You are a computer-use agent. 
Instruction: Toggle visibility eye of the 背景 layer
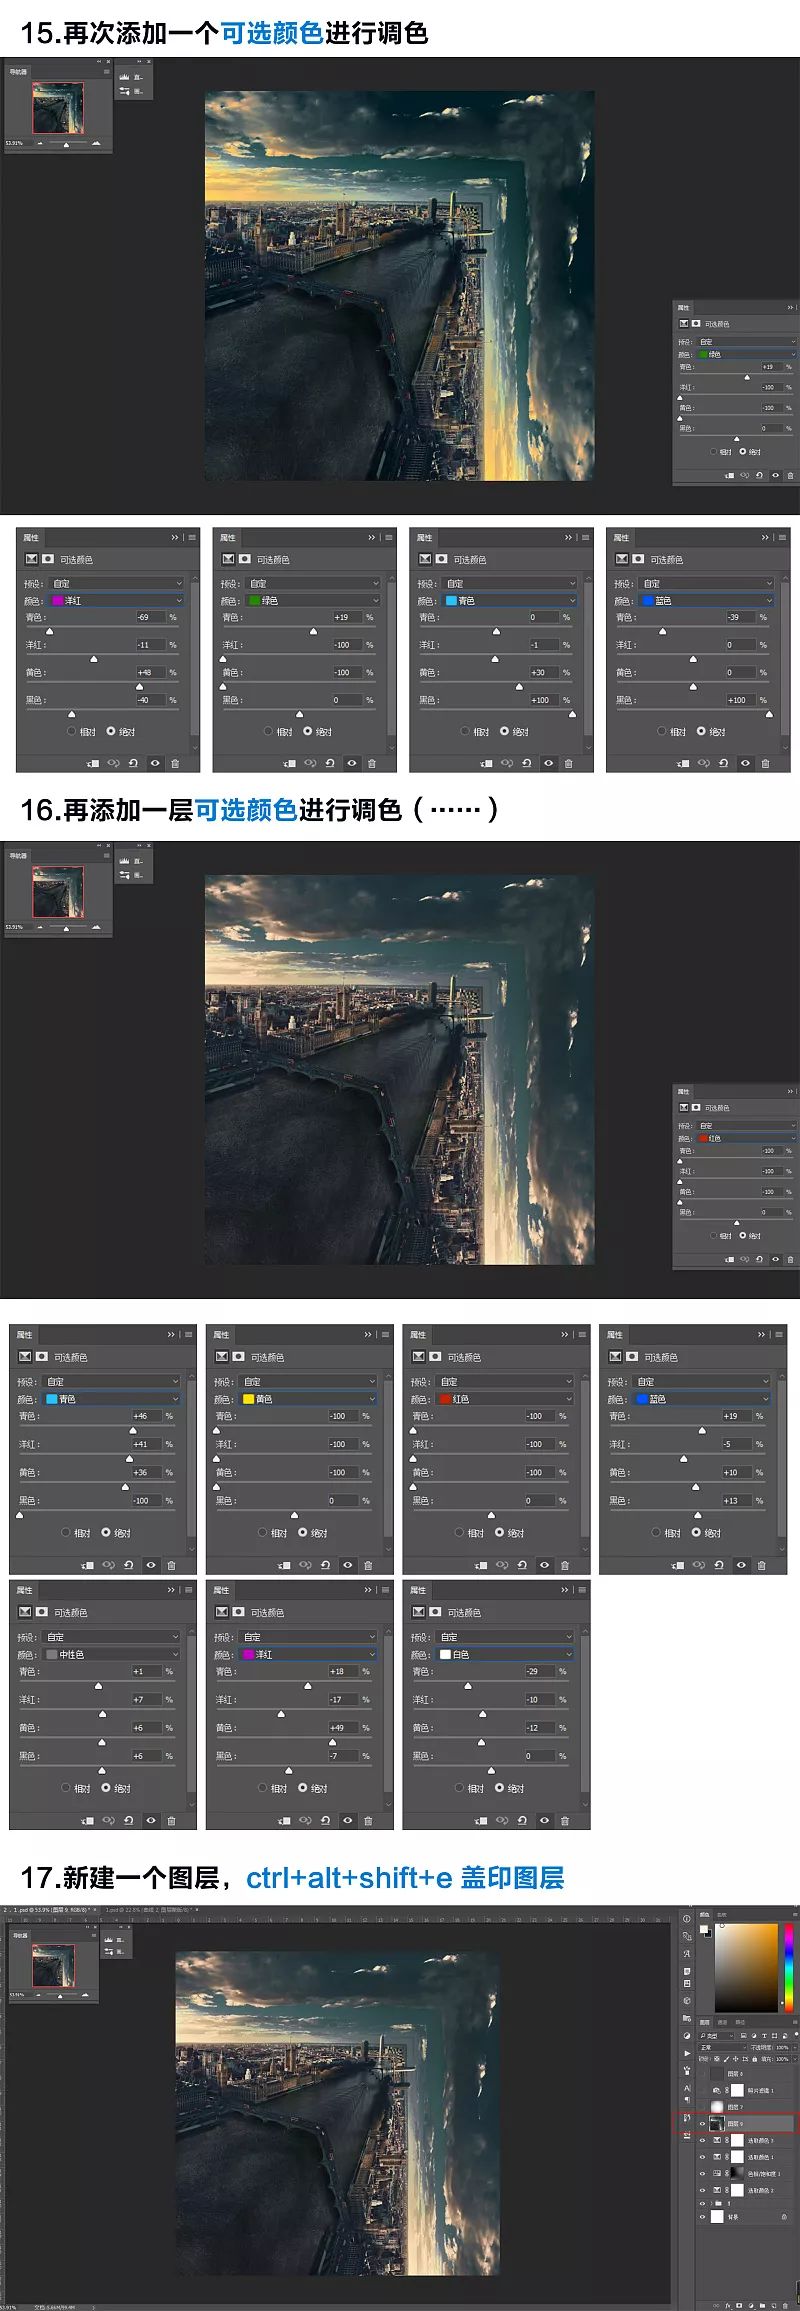coord(702,2217)
